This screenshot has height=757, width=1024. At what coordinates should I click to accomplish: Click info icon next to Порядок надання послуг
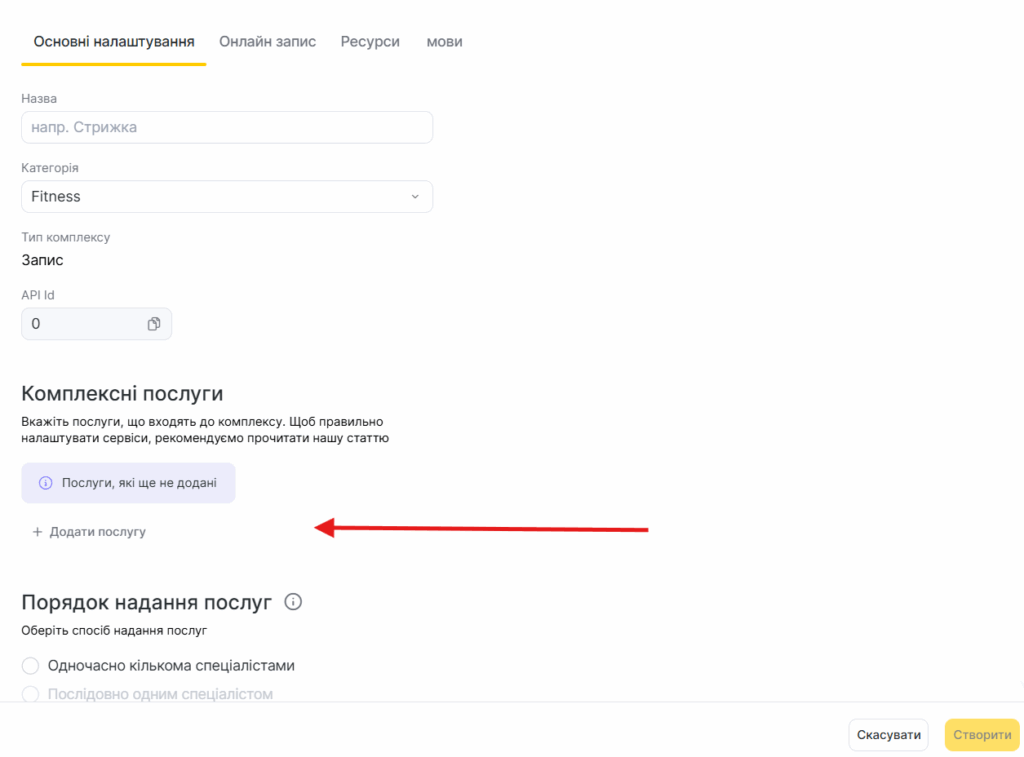(293, 602)
